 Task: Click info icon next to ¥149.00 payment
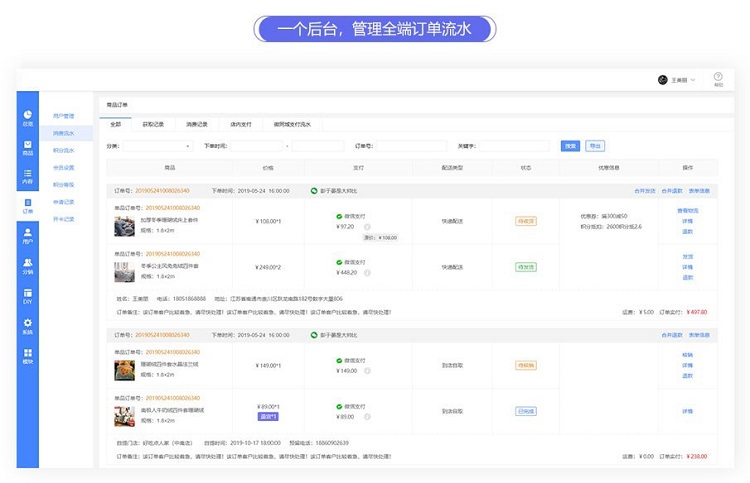coord(367,371)
